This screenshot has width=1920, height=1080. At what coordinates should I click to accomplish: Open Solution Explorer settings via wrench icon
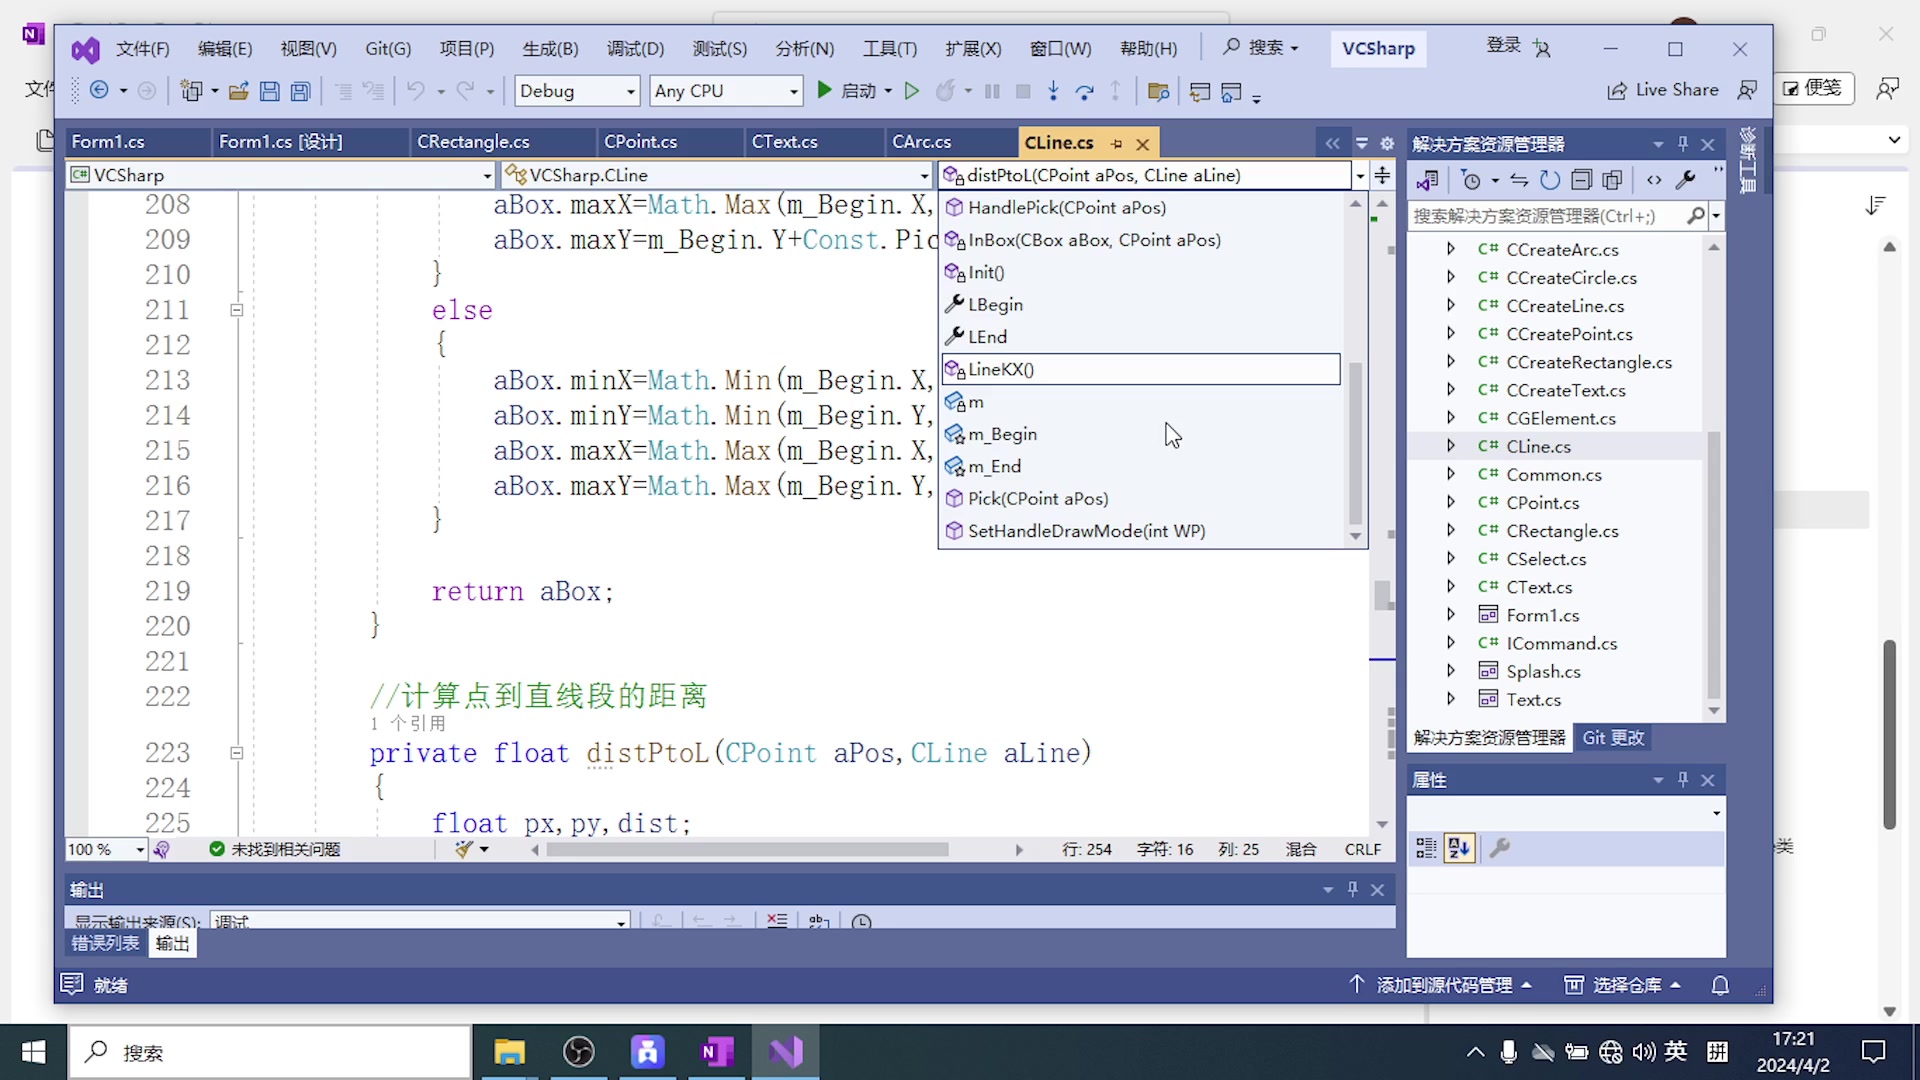coord(1686,180)
